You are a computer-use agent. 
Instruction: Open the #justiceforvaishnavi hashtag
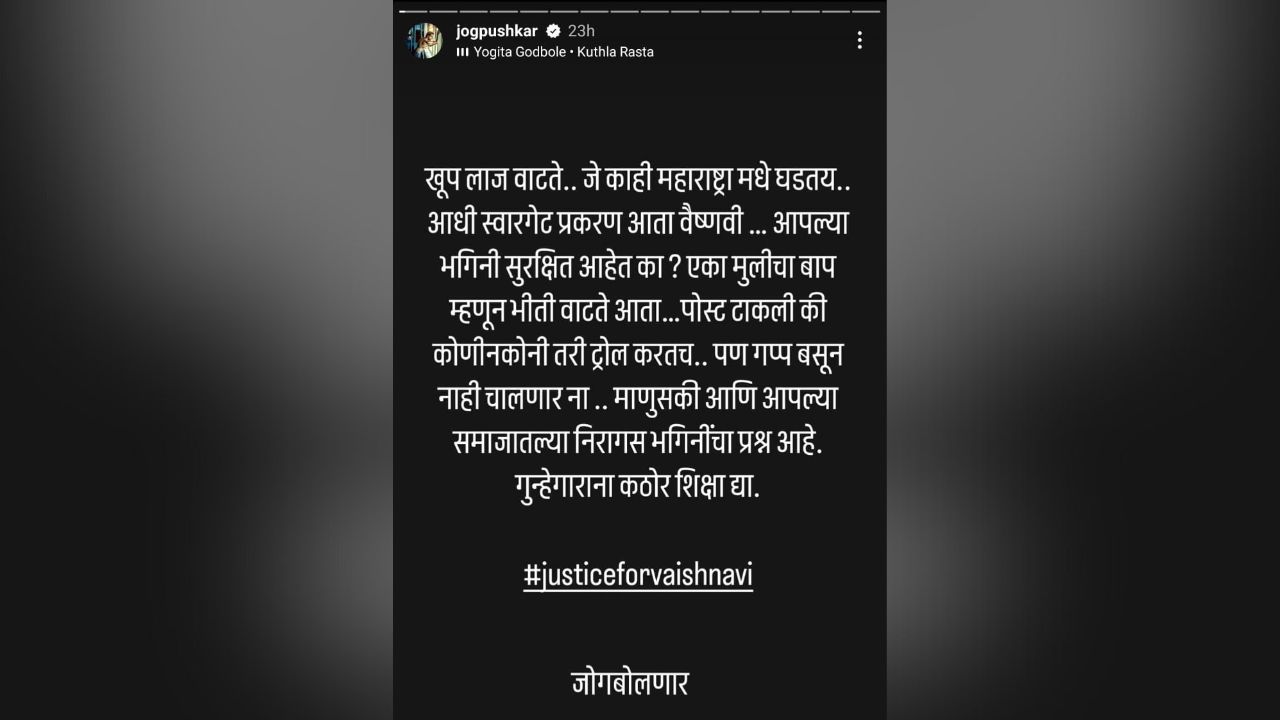pyautogui.click(x=638, y=577)
